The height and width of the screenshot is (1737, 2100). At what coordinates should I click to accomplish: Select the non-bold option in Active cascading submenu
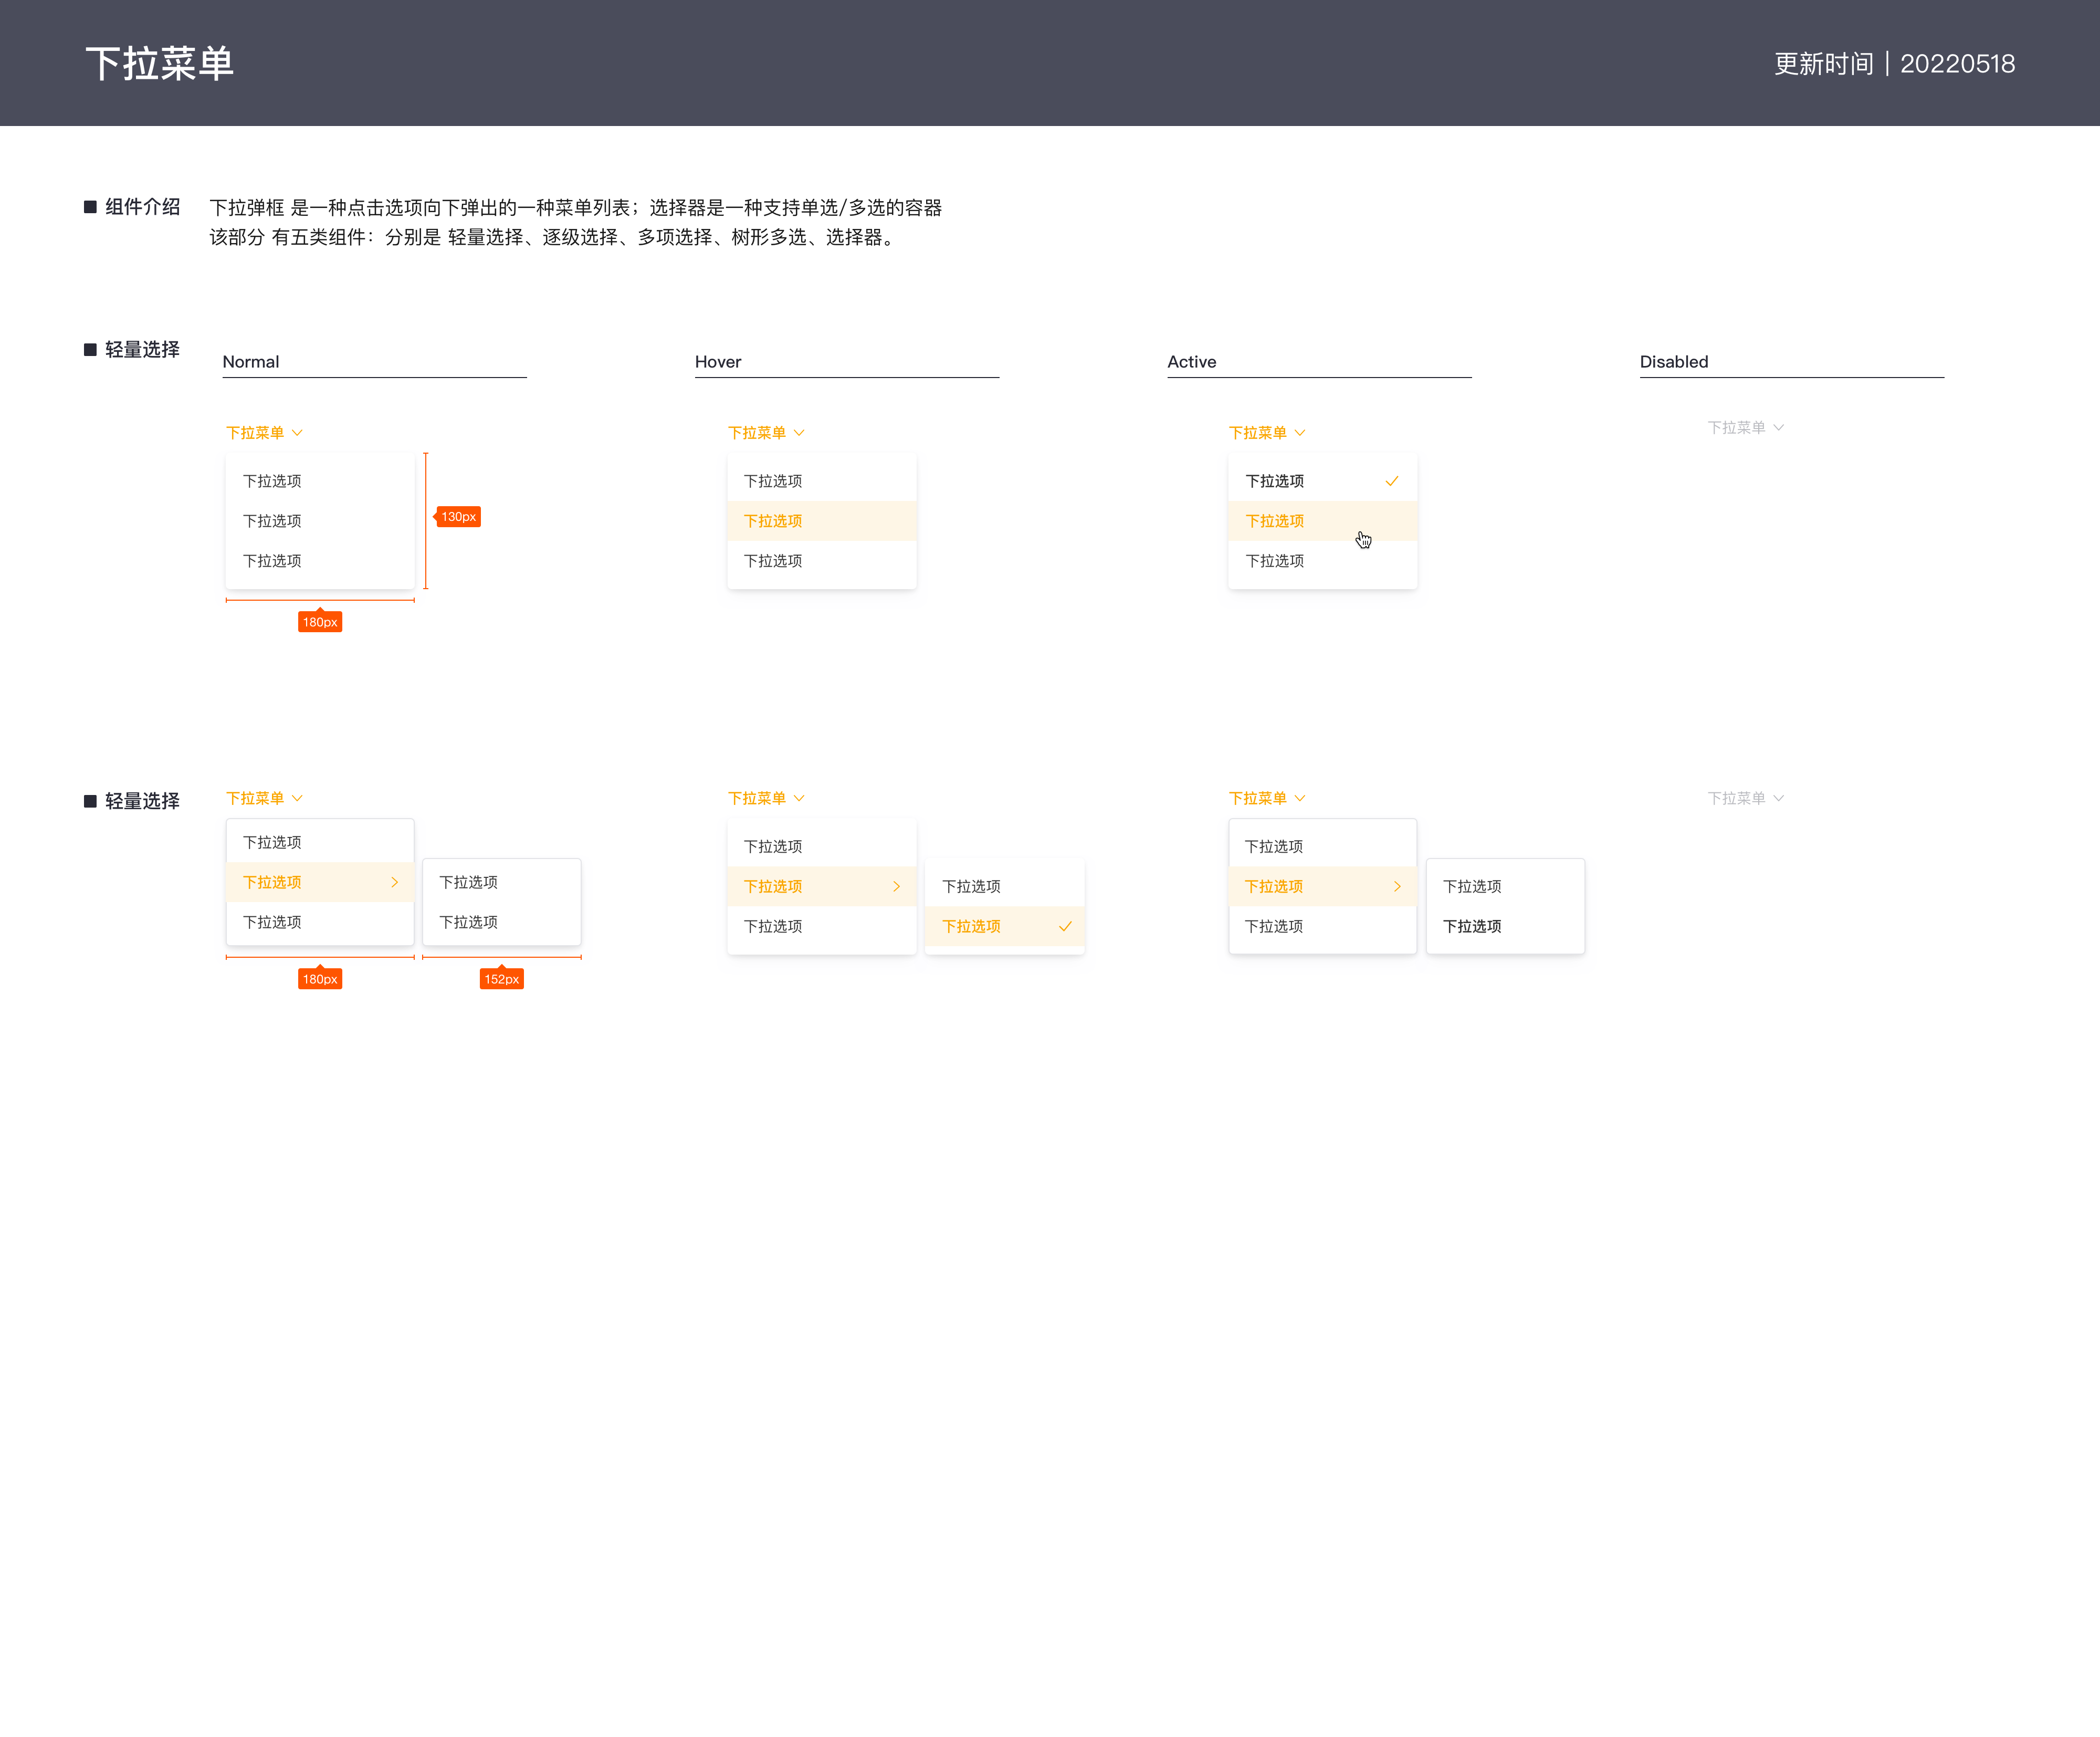(1506, 886)
